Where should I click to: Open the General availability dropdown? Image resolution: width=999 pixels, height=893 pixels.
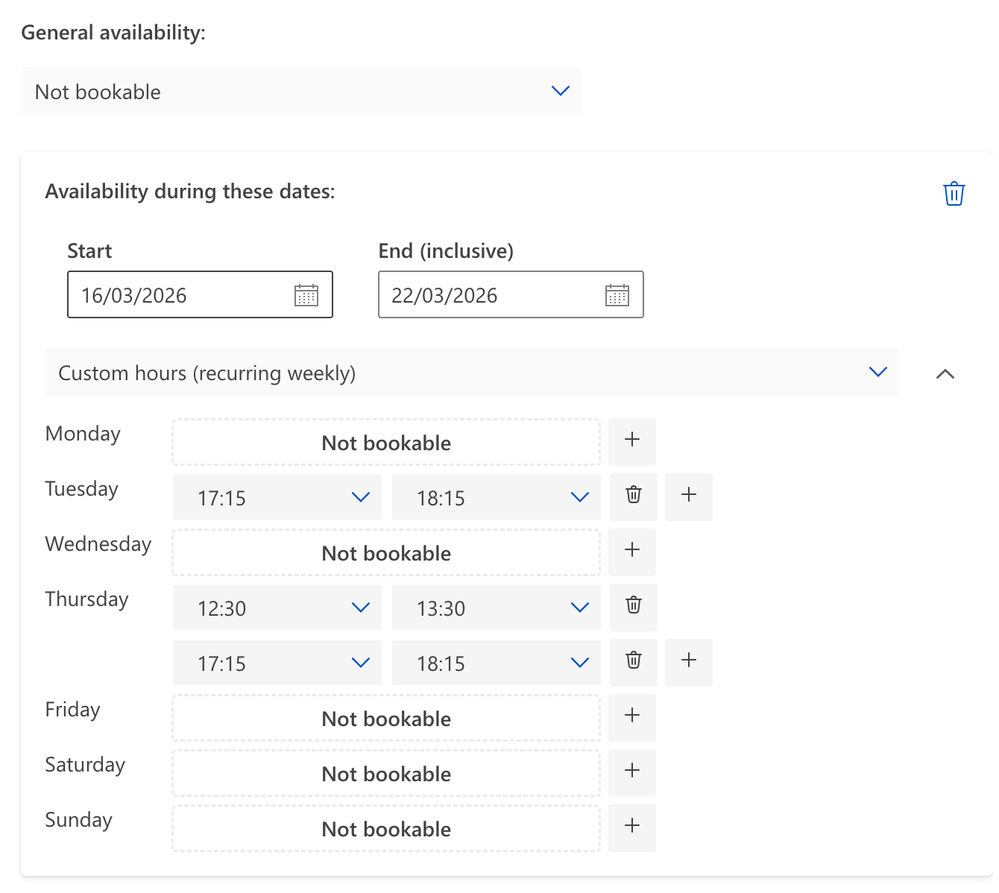[300, 91]
